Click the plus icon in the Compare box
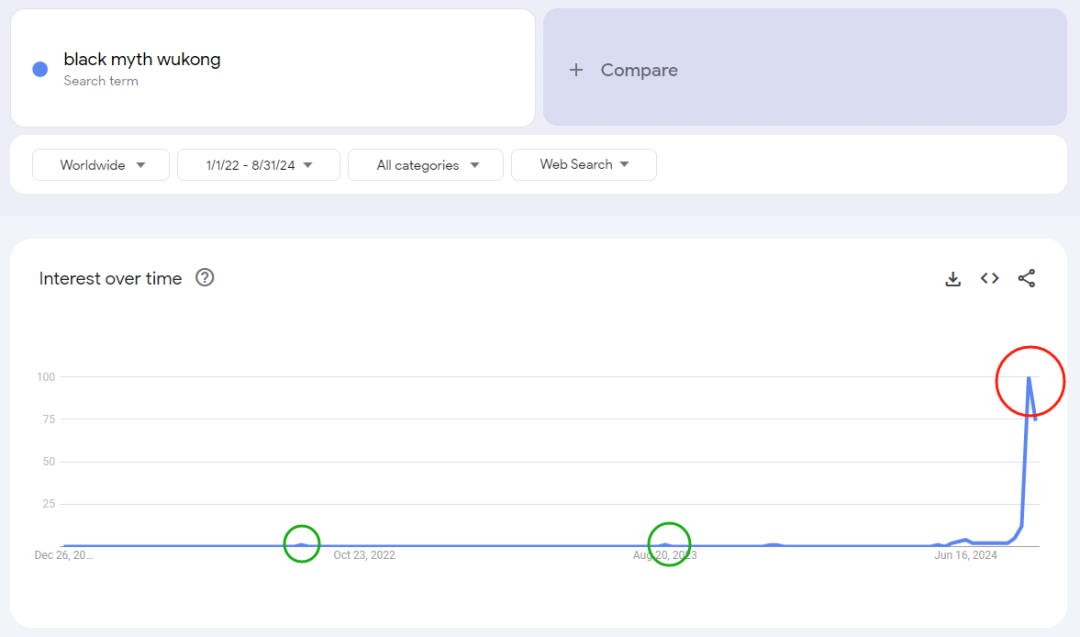1080x637 pixels. pos(576,70)
